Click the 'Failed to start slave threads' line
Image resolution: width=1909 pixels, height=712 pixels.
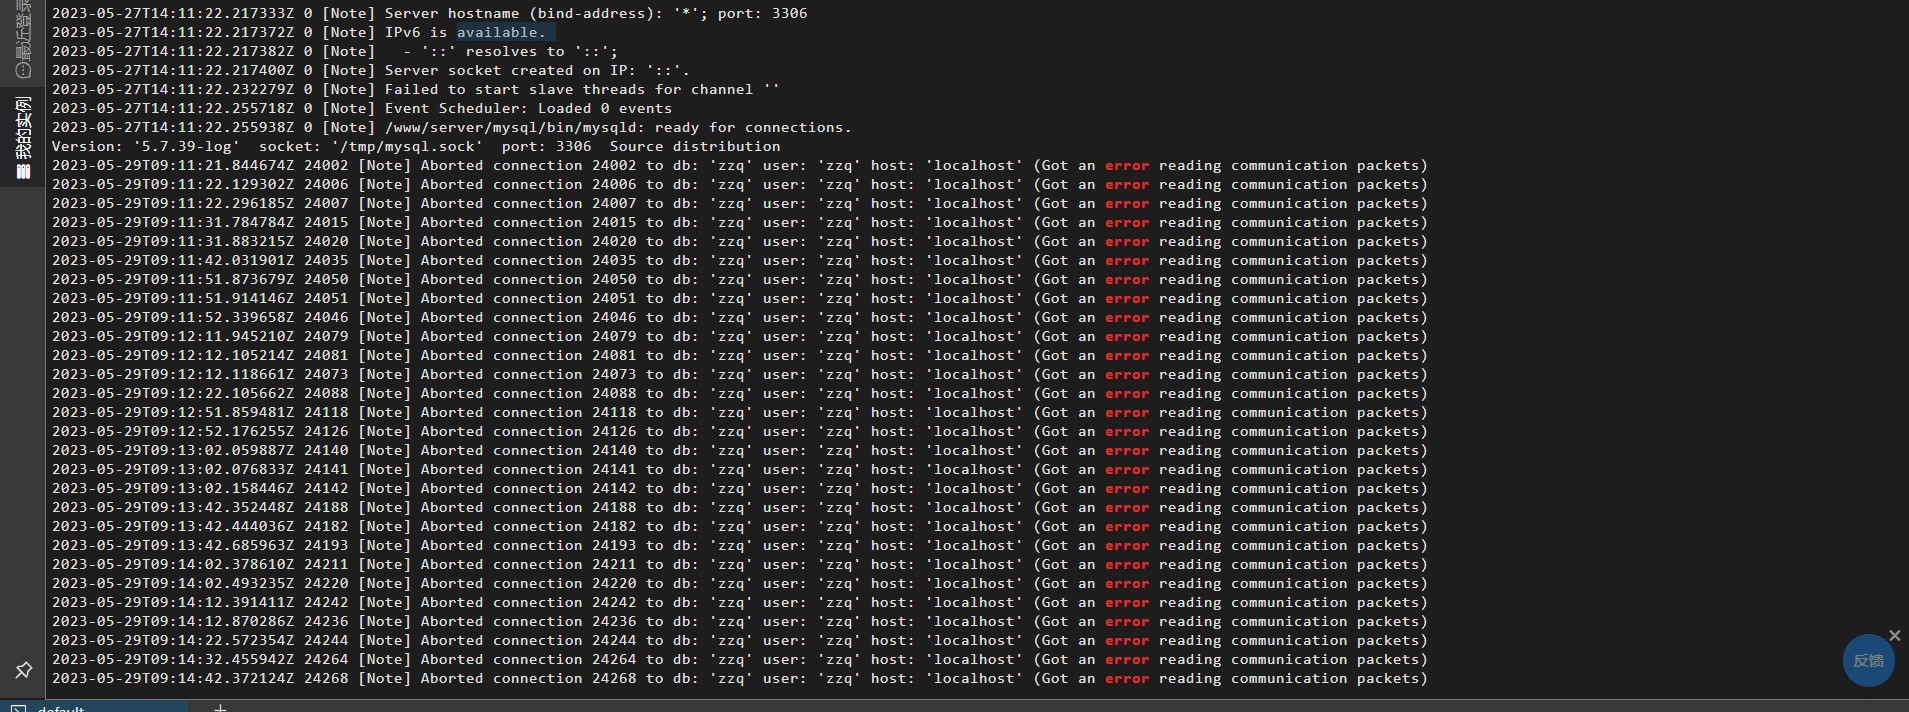click(416, 89)
